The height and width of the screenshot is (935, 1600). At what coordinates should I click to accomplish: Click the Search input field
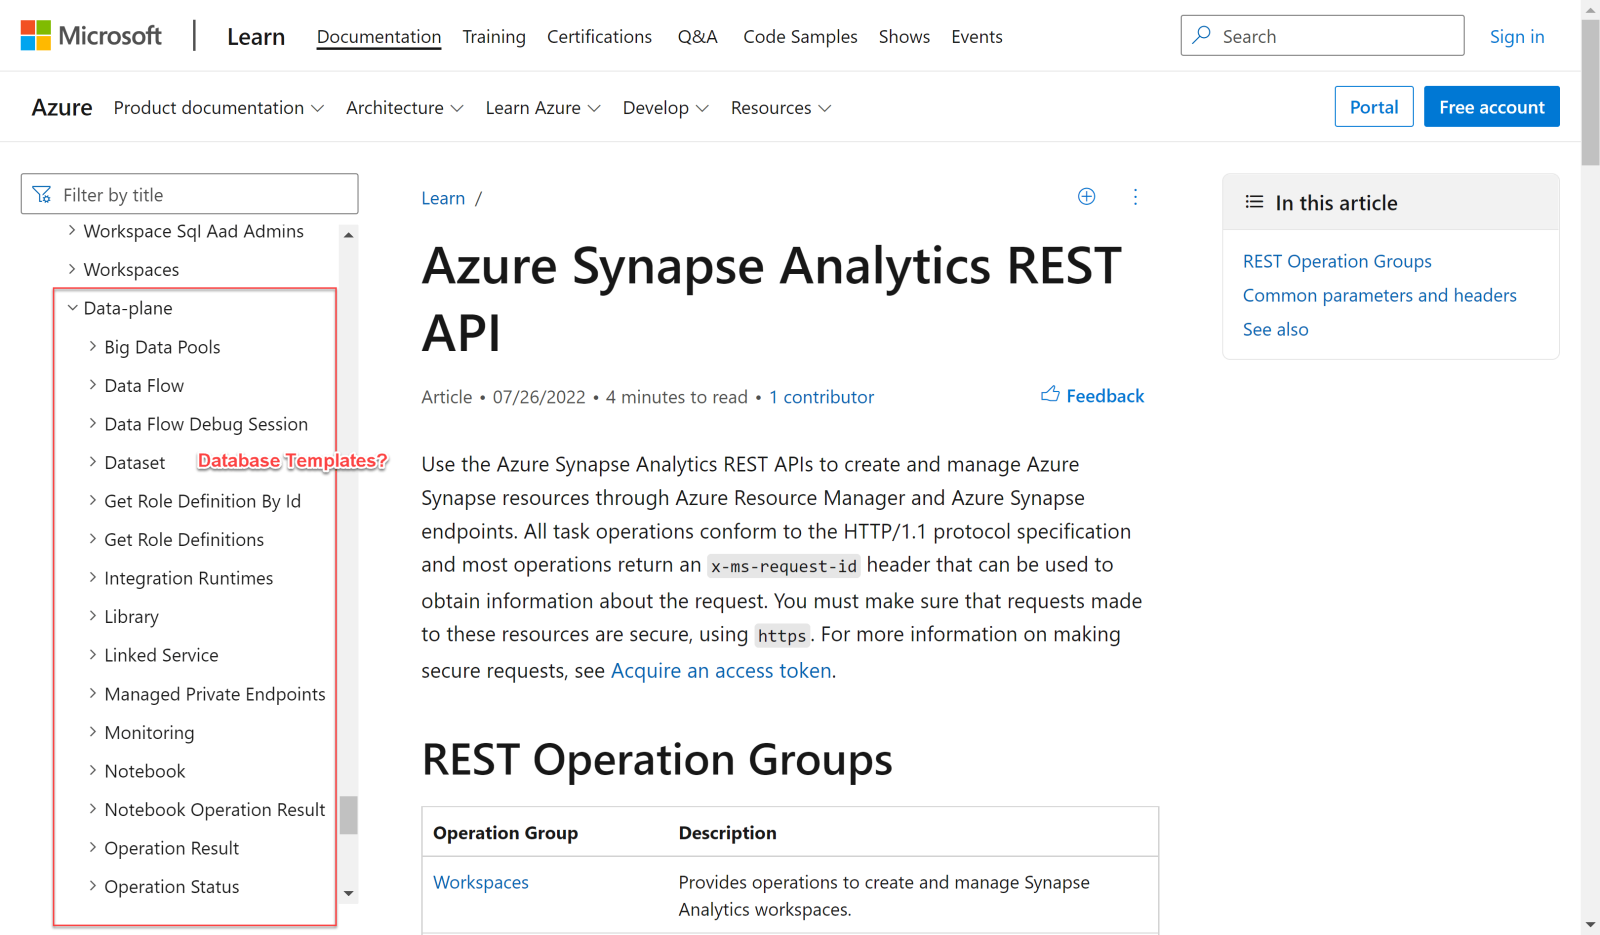click(x=1322, y=35)
